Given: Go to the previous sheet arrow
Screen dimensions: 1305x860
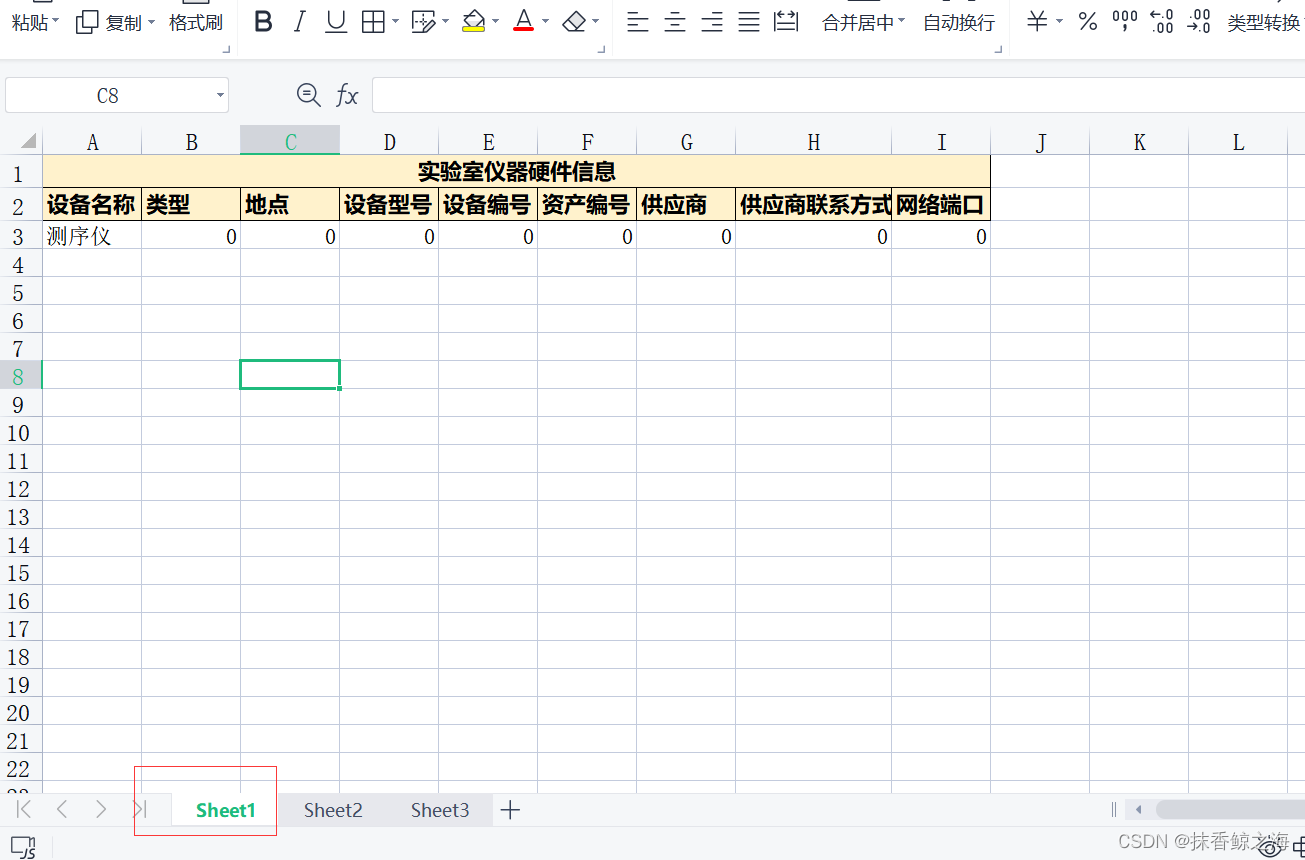Looking at the screenshot, I should pos(62,809).
